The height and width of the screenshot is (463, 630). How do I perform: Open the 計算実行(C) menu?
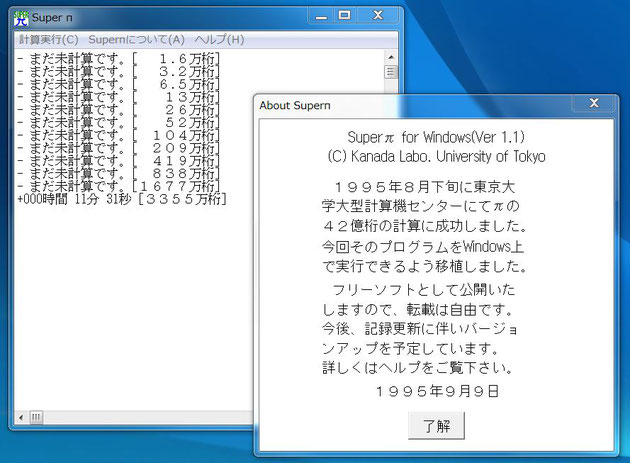49,39
